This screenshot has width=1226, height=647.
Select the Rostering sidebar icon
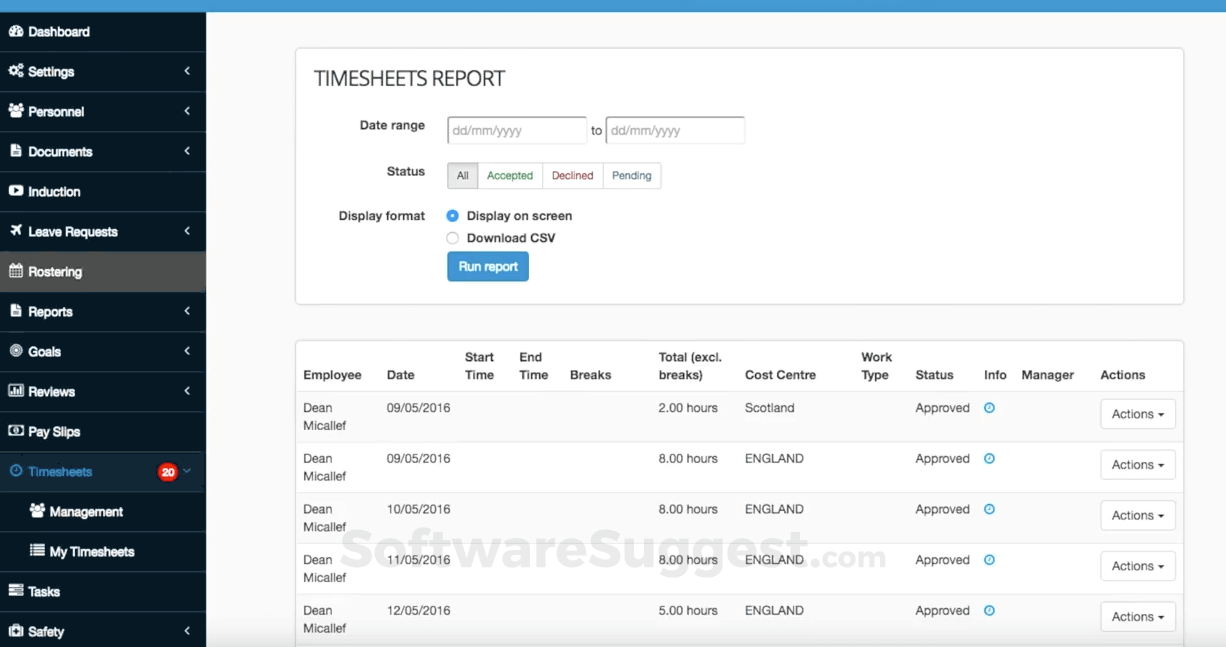pyautogui.click(x=15, y=271)
